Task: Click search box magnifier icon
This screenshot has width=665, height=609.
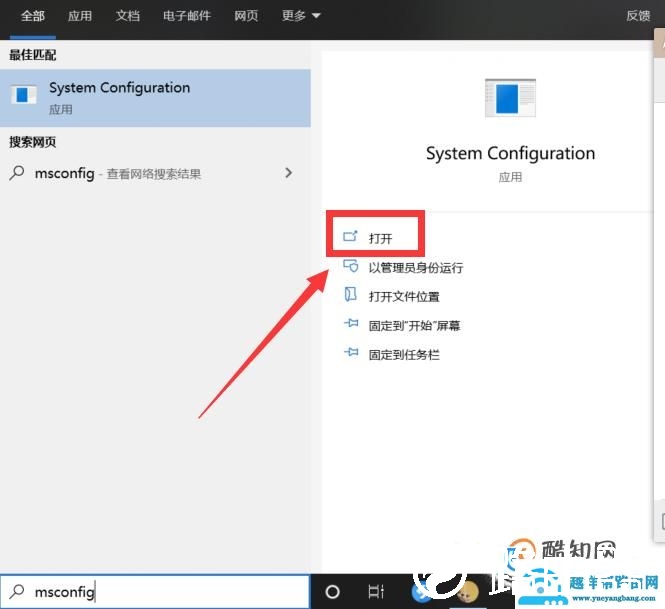Action: point(17,591)
